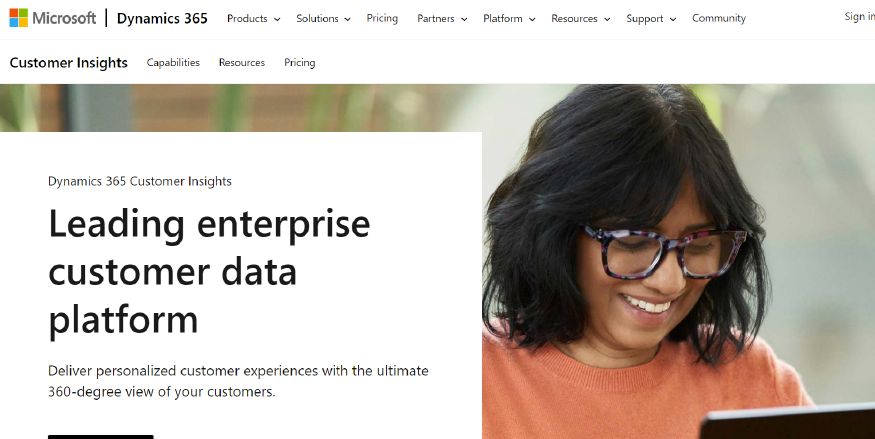Click the Products chevron arrow
The width and height of the screenshot is (875, 439).
[x=276, y=19]
